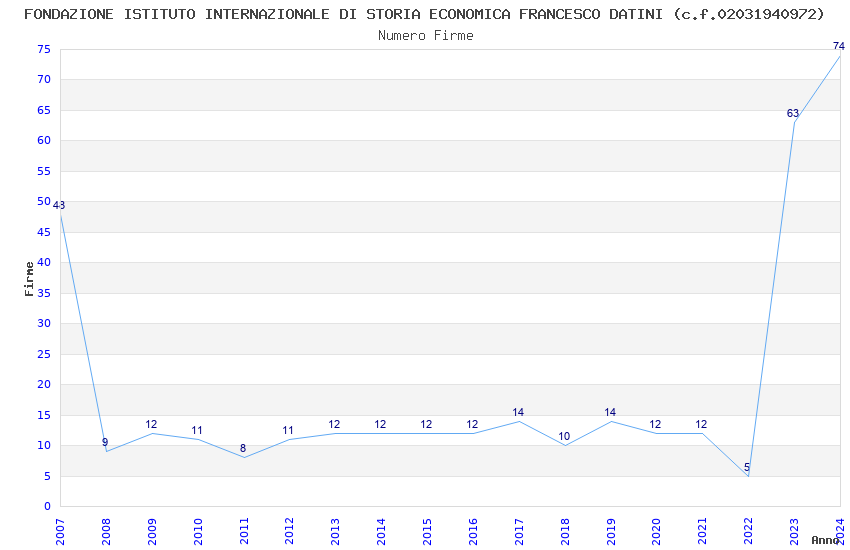850x550 pixels.
Task: Click the subtitle Numero Firme
Action: (426, 36)
